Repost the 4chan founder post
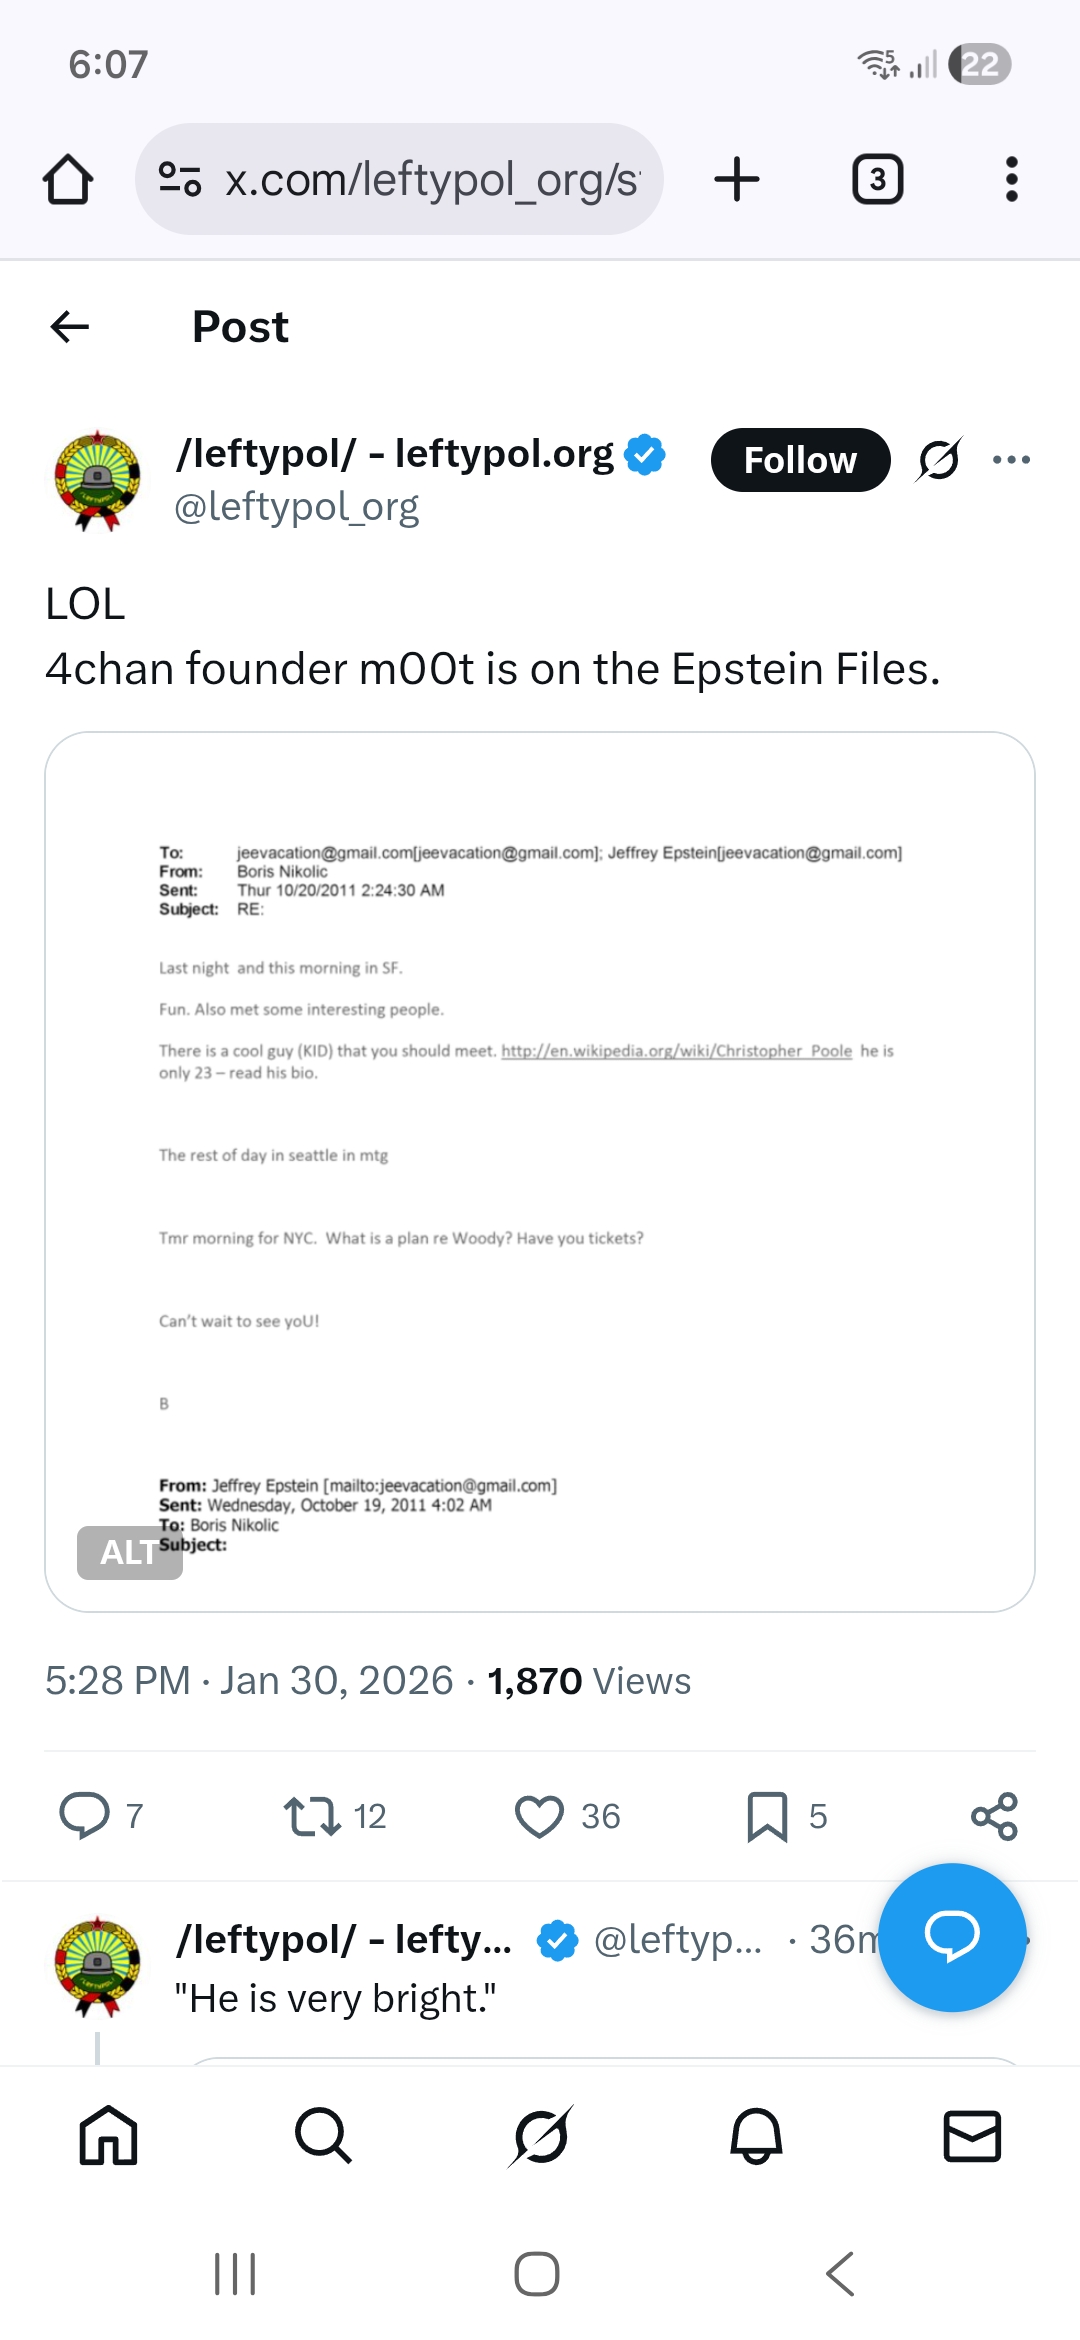Viewport: 1080px width, 2340px height. coord(312,1816)
